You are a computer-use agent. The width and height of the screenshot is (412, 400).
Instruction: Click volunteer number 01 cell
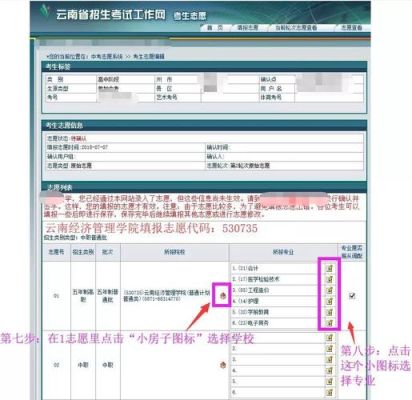pyautogui.click(x=56, y=296)
